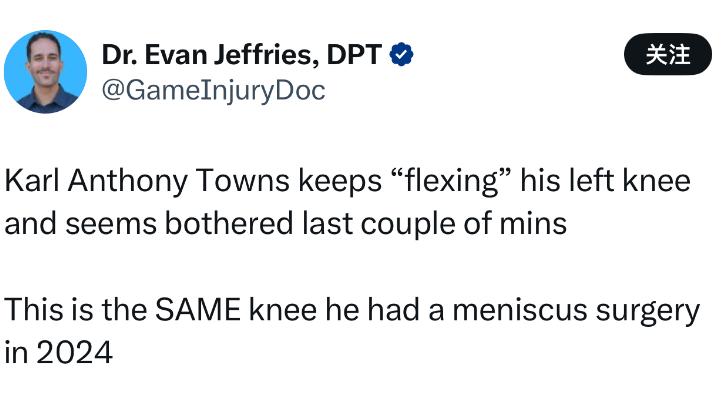Click the 关注 follow button
723x405 pixels.
point(668,54)
